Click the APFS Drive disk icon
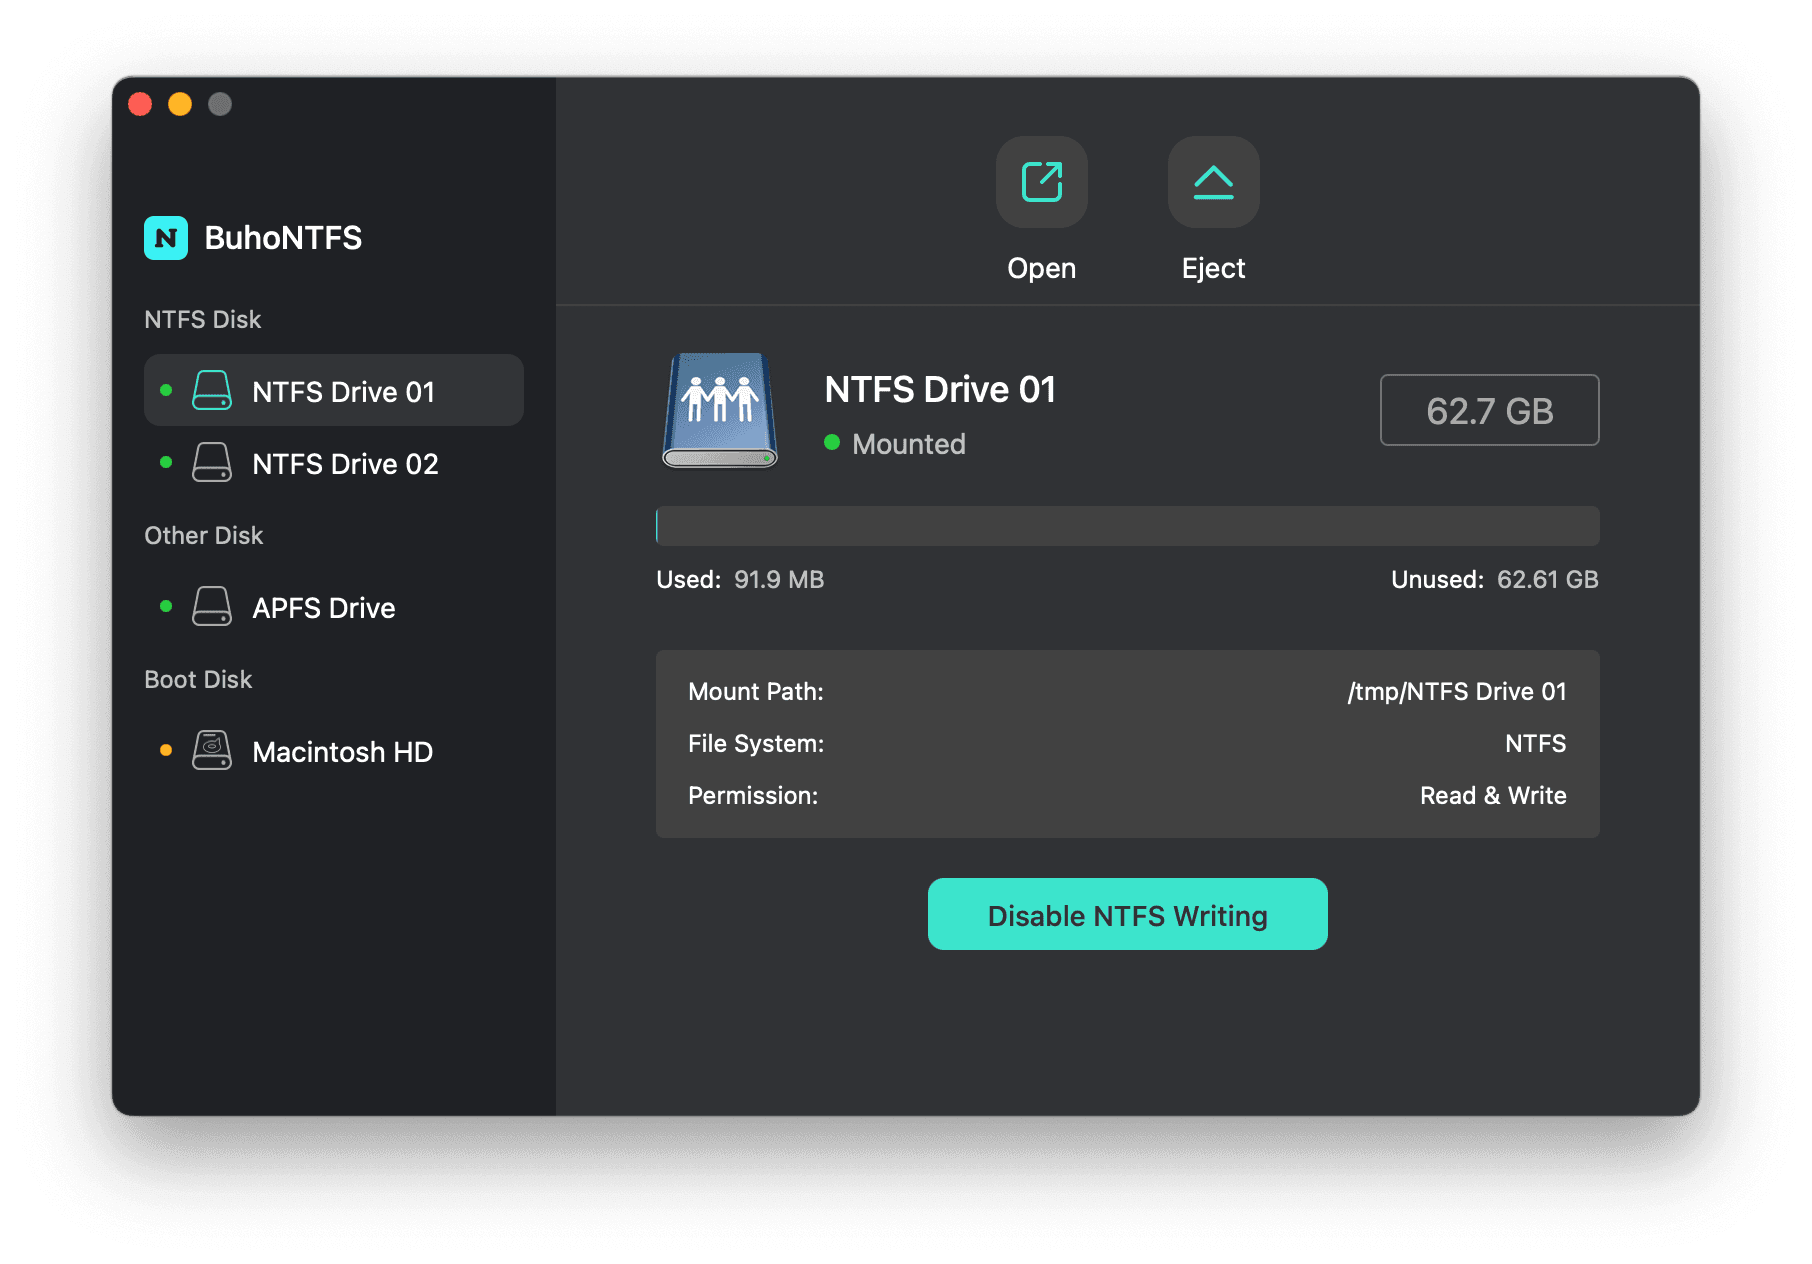Screen dimensions: 1812x1264 (211, 607)
